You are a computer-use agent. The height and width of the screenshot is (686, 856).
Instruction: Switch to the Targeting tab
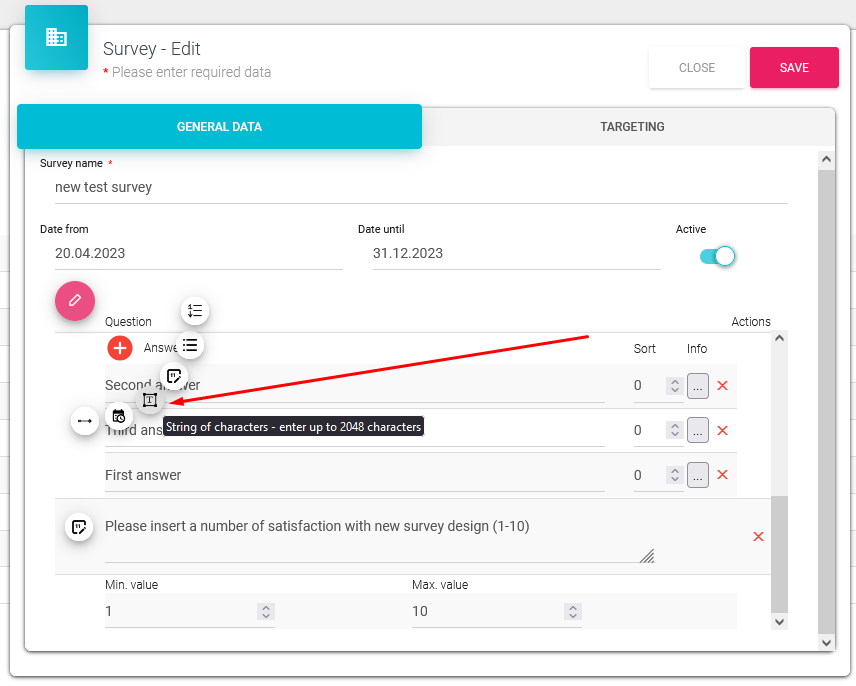coord(632,127)
